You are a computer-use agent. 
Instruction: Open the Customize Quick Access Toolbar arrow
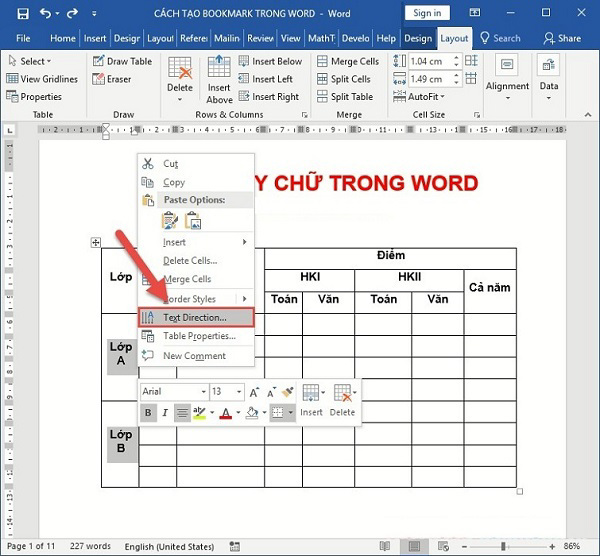click(94, 14)
